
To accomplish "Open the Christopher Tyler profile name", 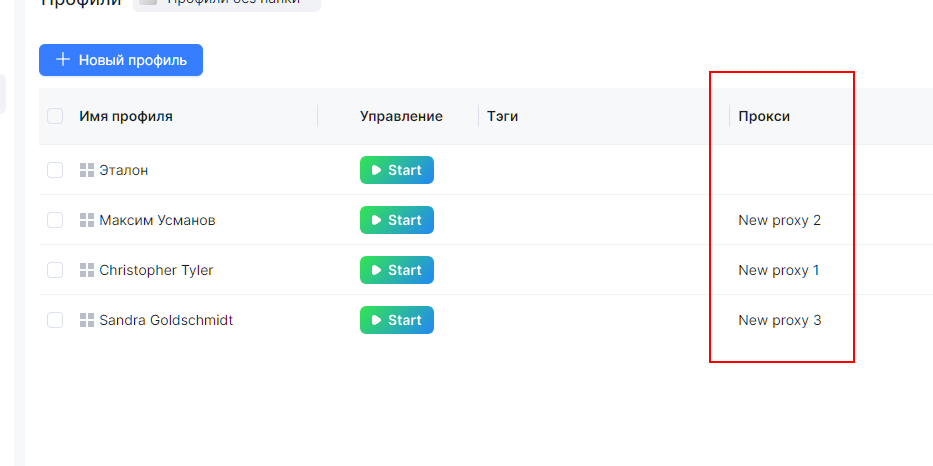I will point(156,270).
